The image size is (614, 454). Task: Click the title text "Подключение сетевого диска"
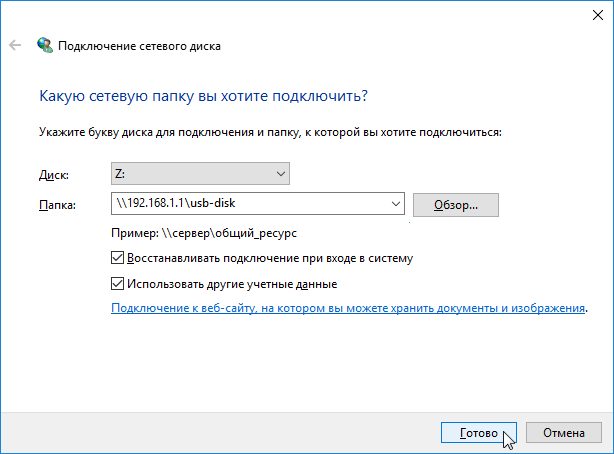click(139, 46)
